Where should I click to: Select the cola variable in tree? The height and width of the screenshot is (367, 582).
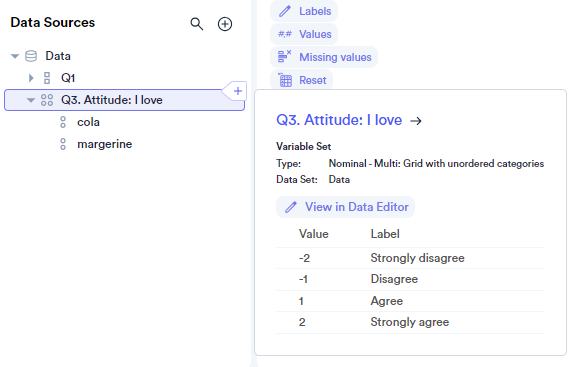[88, 122]
